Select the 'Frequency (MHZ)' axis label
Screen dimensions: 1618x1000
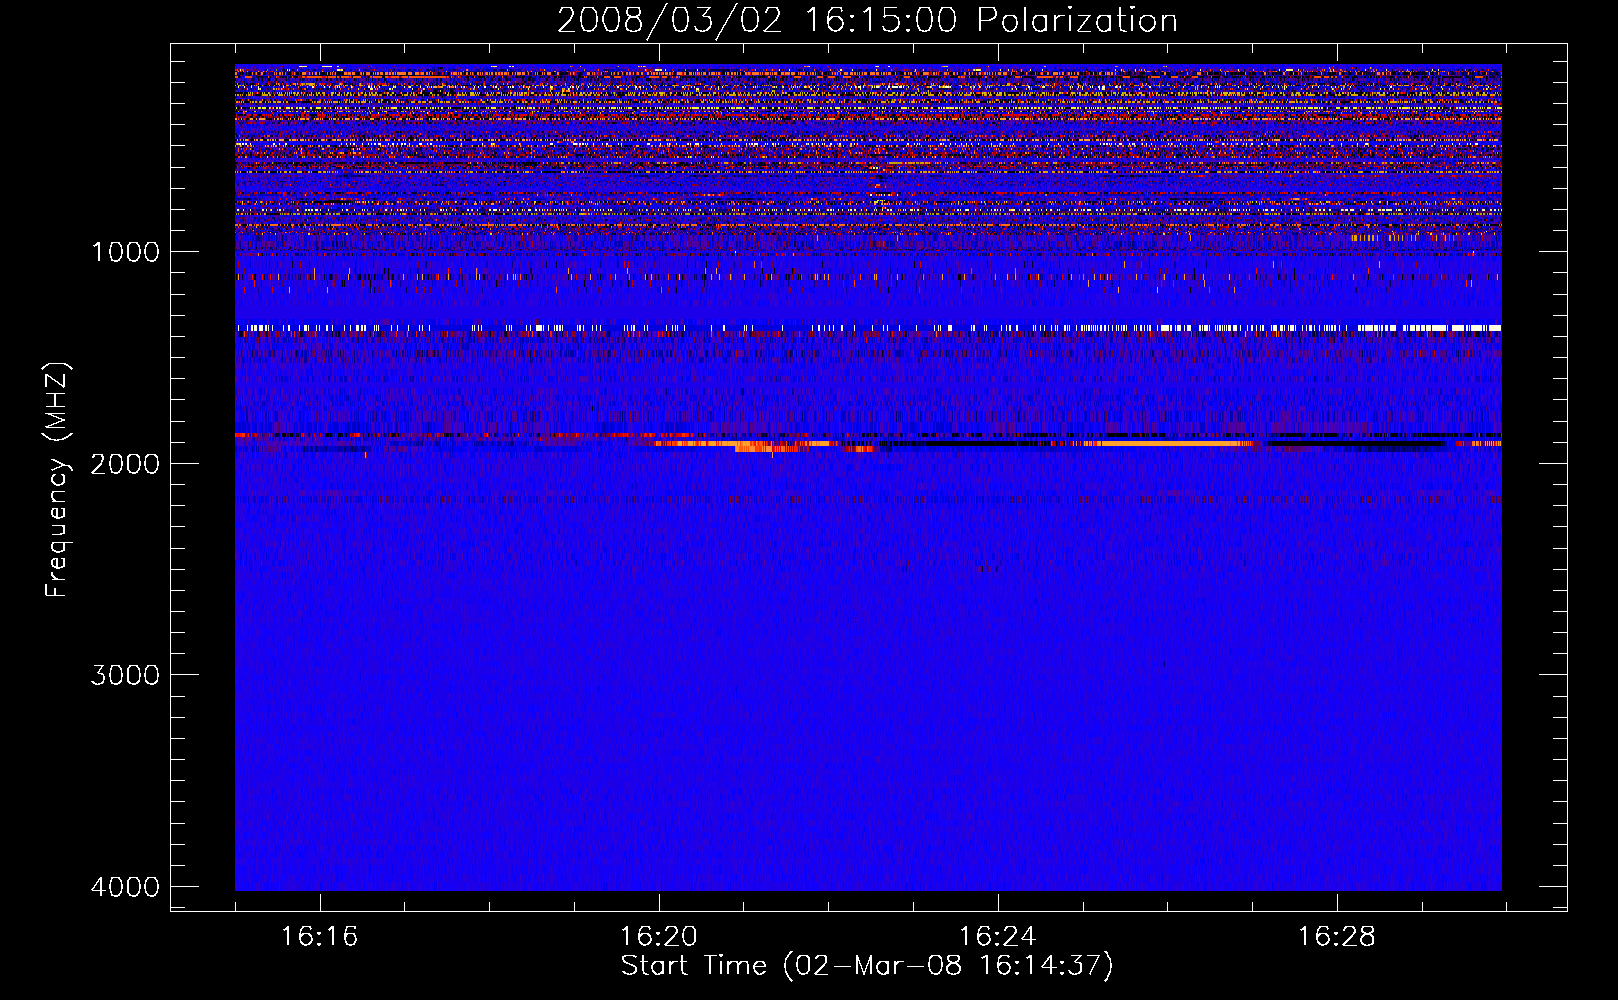(x=57, y=480)
